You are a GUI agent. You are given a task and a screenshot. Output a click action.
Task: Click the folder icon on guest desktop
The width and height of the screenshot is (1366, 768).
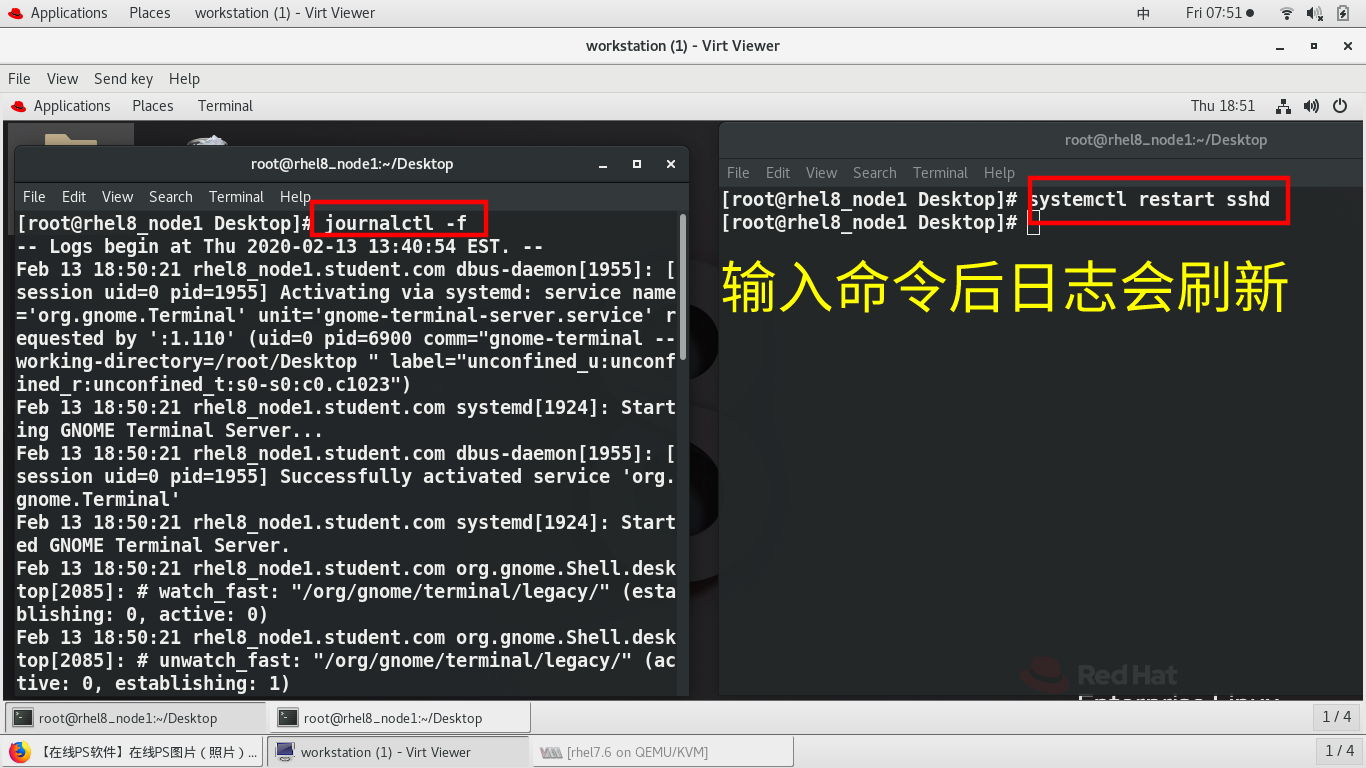pyautogui.click(x=71, y=138)
